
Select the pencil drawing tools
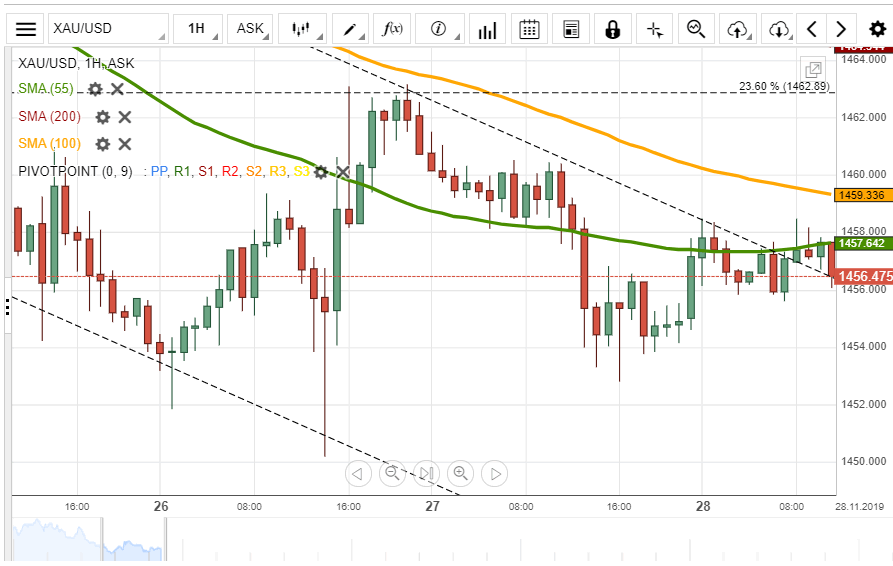point(350,28)
